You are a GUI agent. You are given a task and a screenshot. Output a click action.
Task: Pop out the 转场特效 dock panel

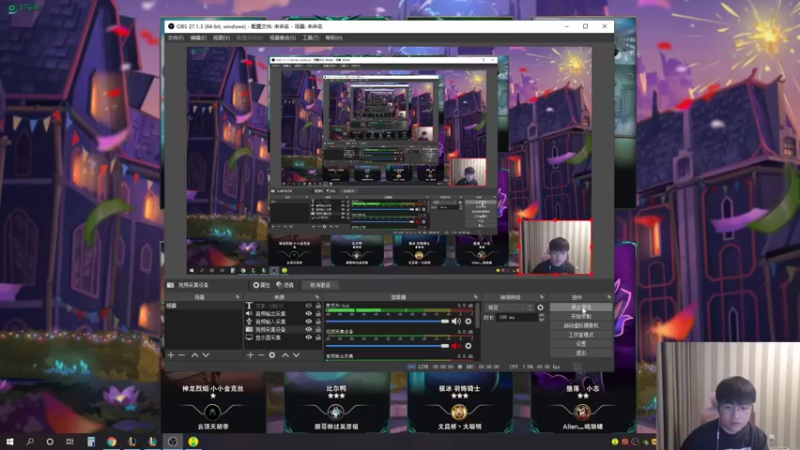[541, 297]
